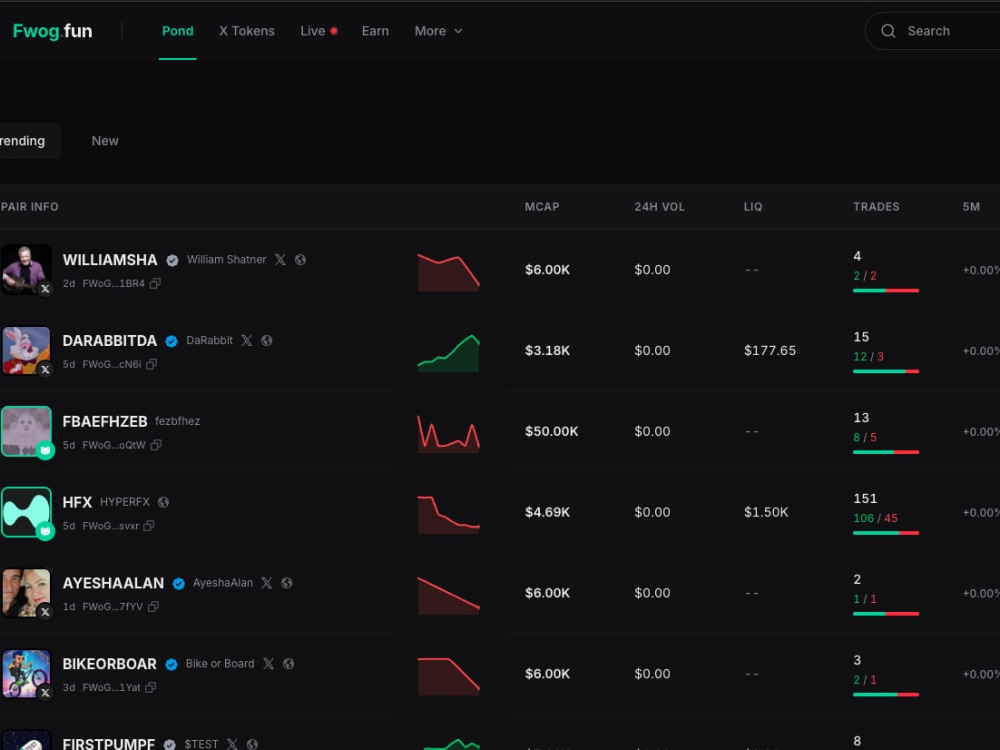
Task: Open Bike or Board X profile icon
Action: (268, 664)
